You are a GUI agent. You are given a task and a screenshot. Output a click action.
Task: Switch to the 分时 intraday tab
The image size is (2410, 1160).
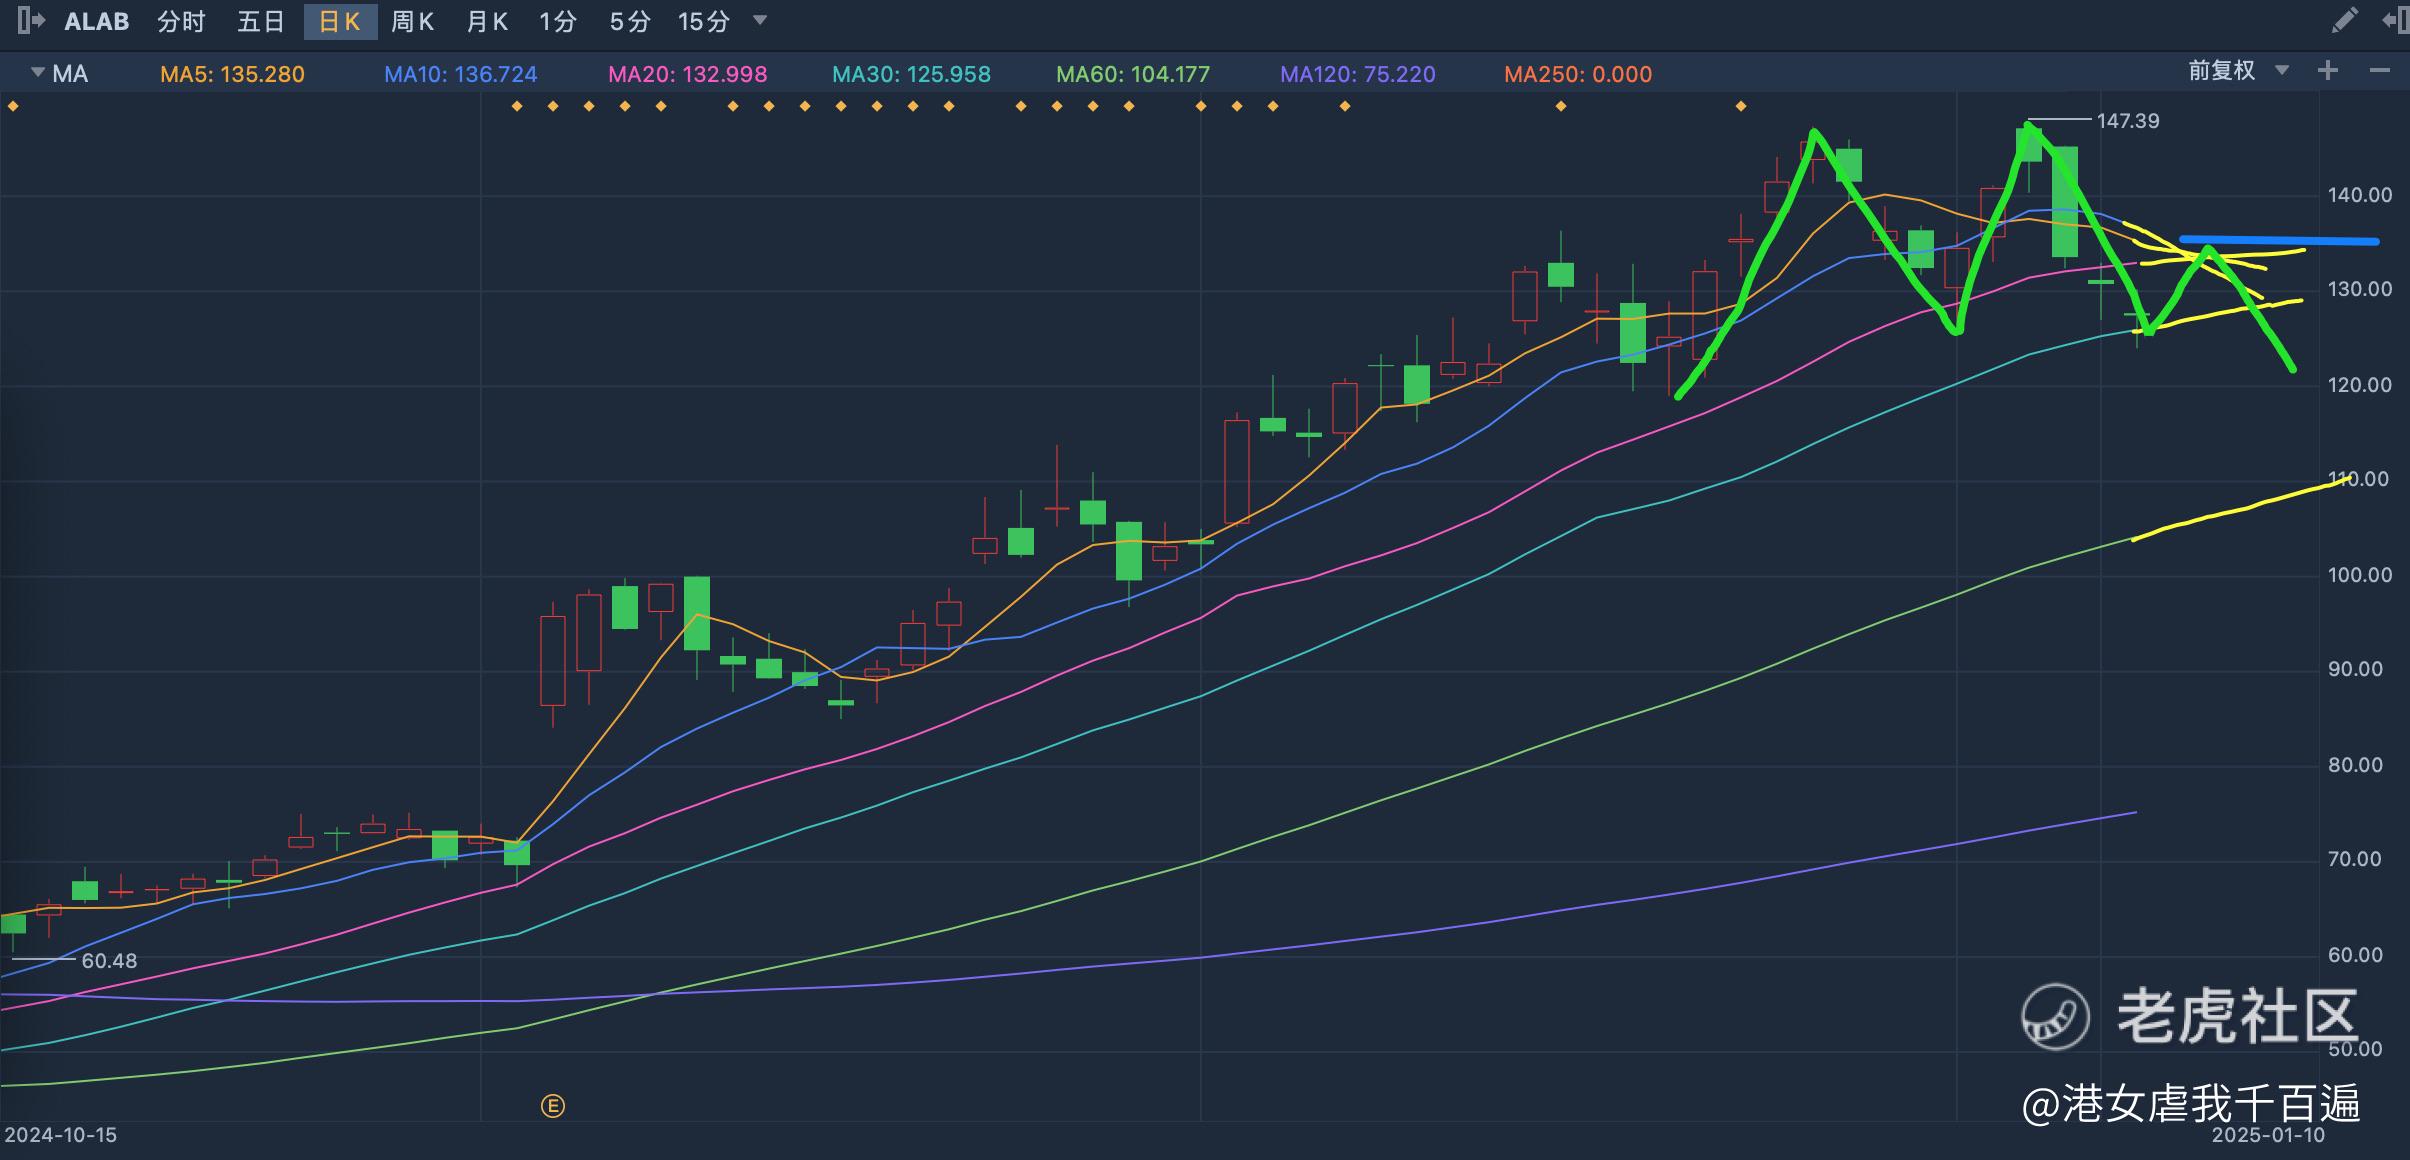pos(181,22)
